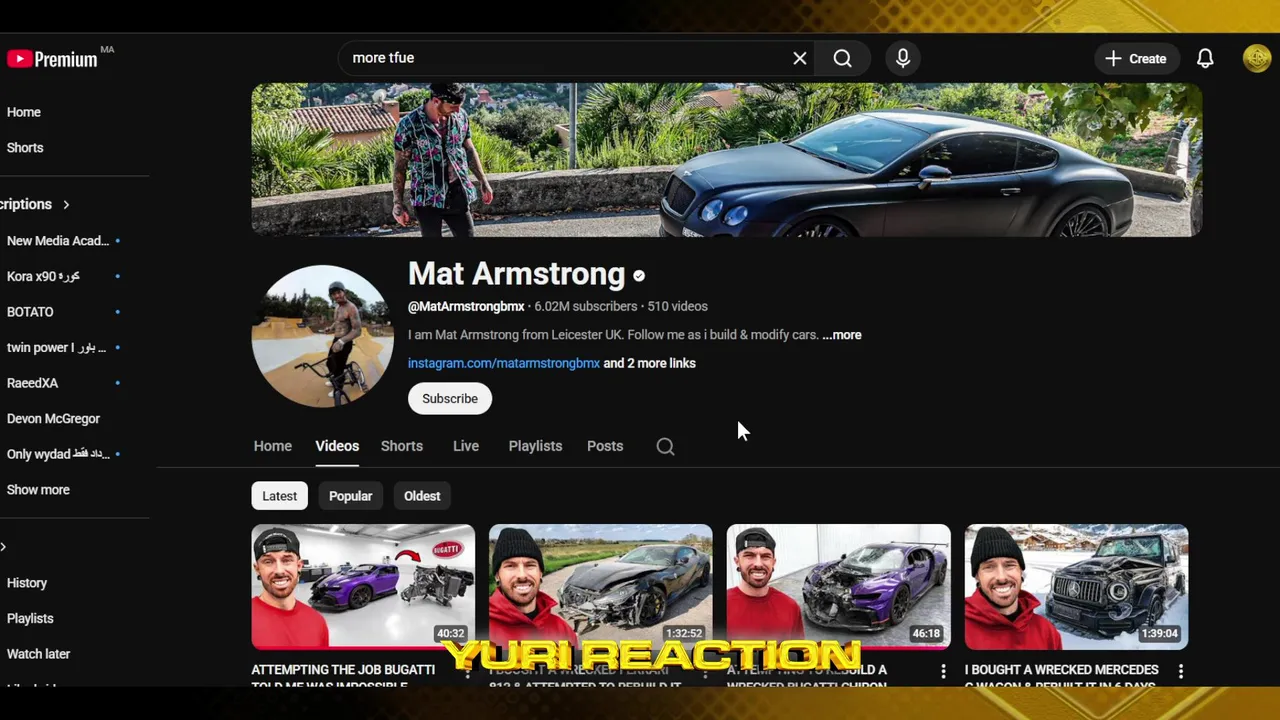Click the @MatArmstrongbmx handle
1280x720 pixels.
(x=466, y=307)
